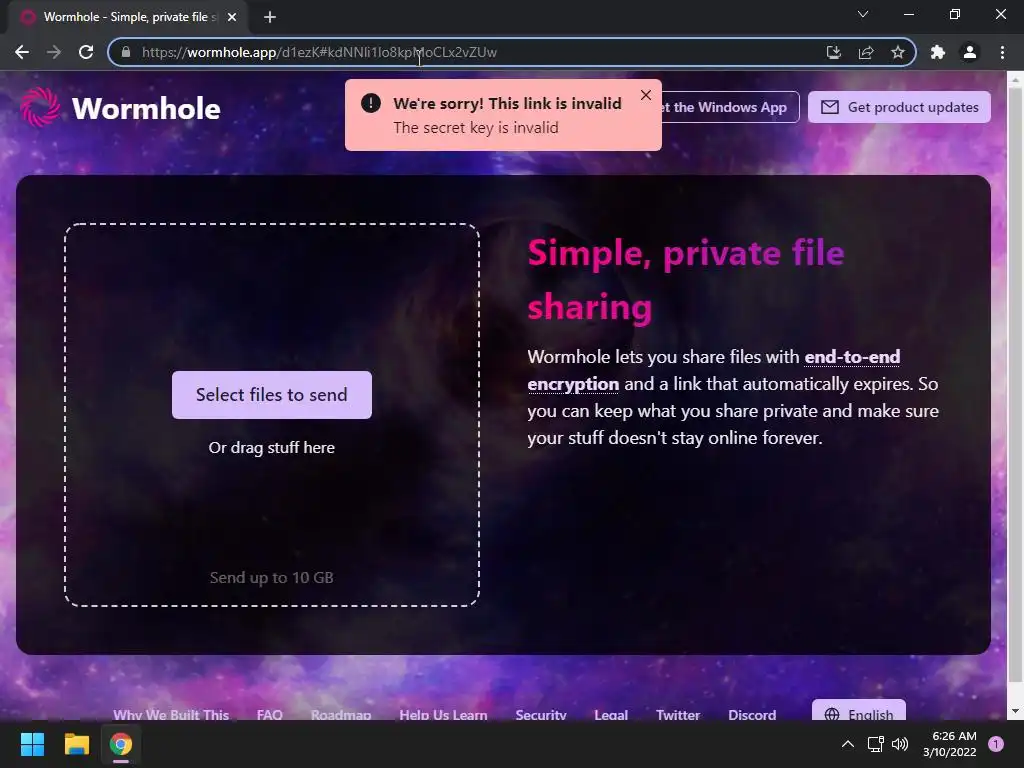Viewport: 1024px width, 768px height.
Task: Click the Get the Windows App button
Action: (730, 107)
